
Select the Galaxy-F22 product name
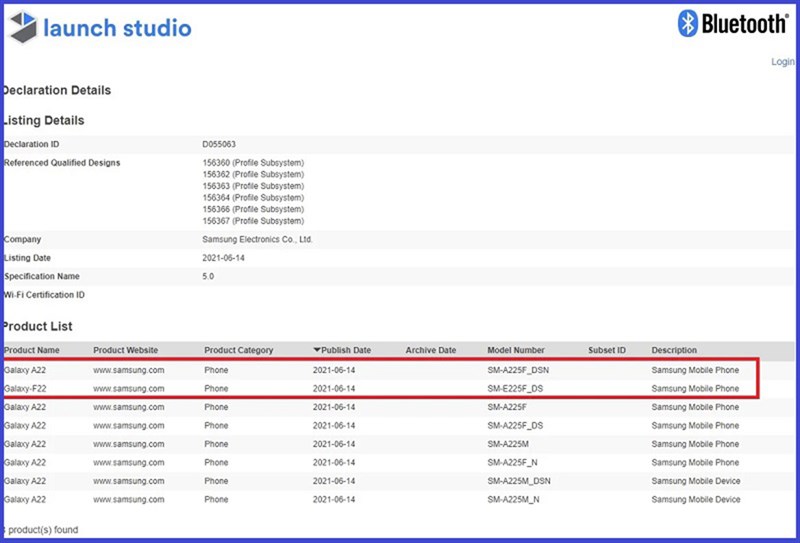(x=25, y=389)
